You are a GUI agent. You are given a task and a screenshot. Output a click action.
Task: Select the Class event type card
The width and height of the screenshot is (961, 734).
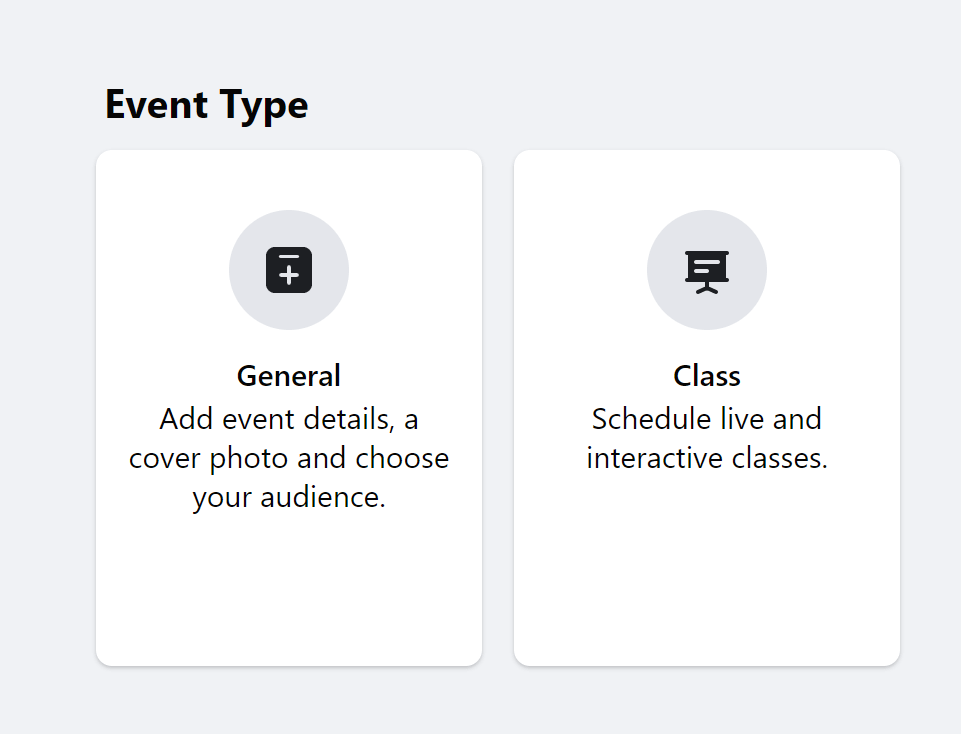coord(707,407)
